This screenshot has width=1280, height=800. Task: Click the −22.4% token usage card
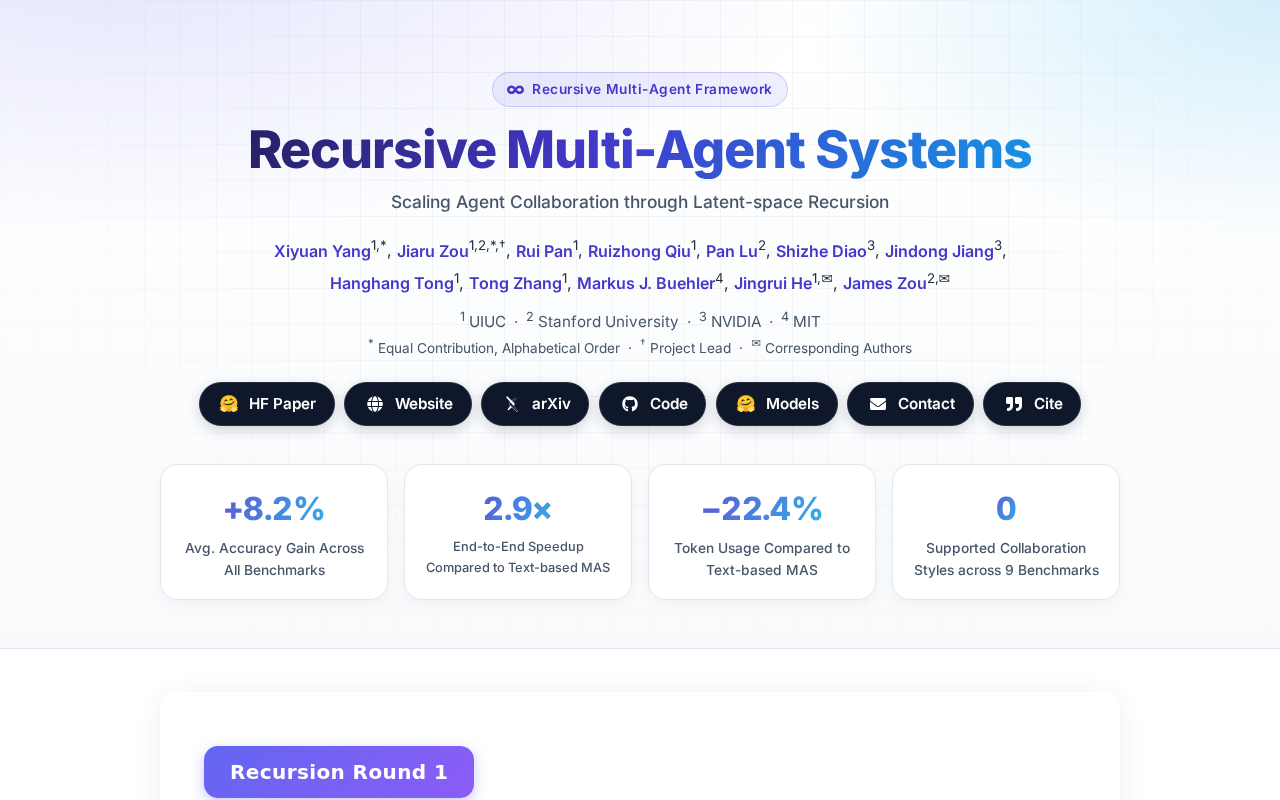click(762, 532)
